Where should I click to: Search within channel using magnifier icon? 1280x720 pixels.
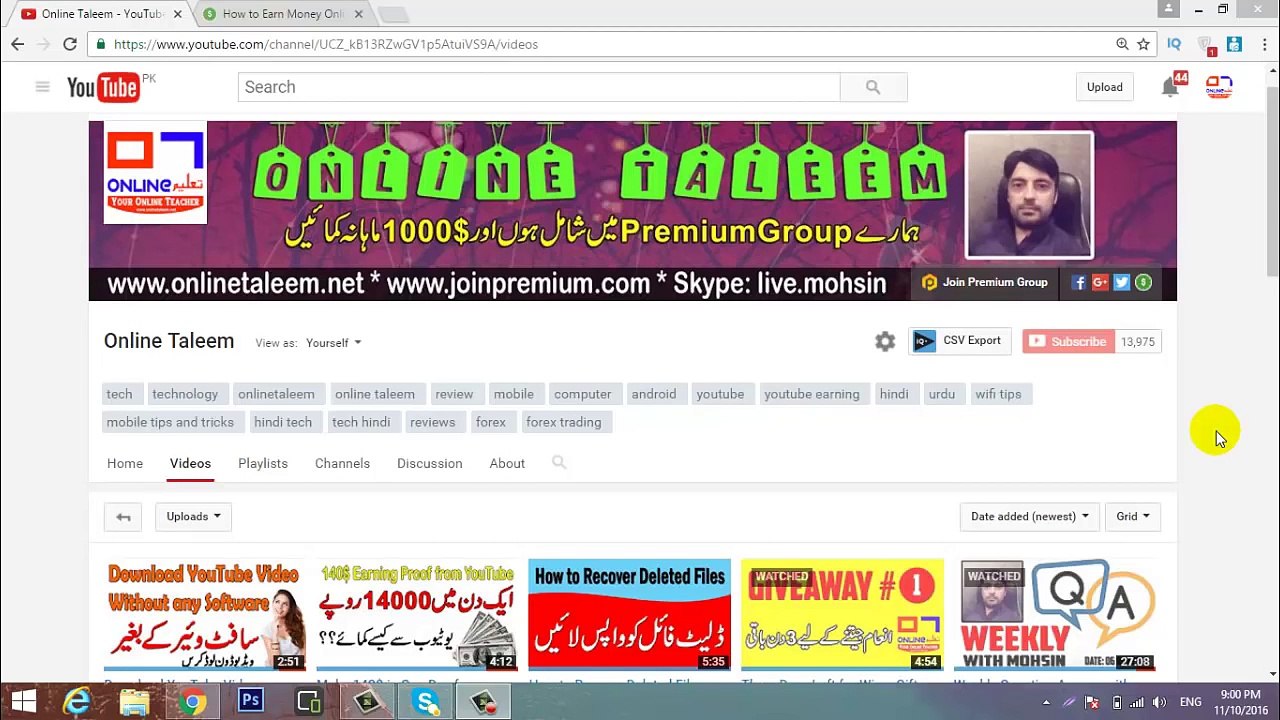click(x=559, y=462)
